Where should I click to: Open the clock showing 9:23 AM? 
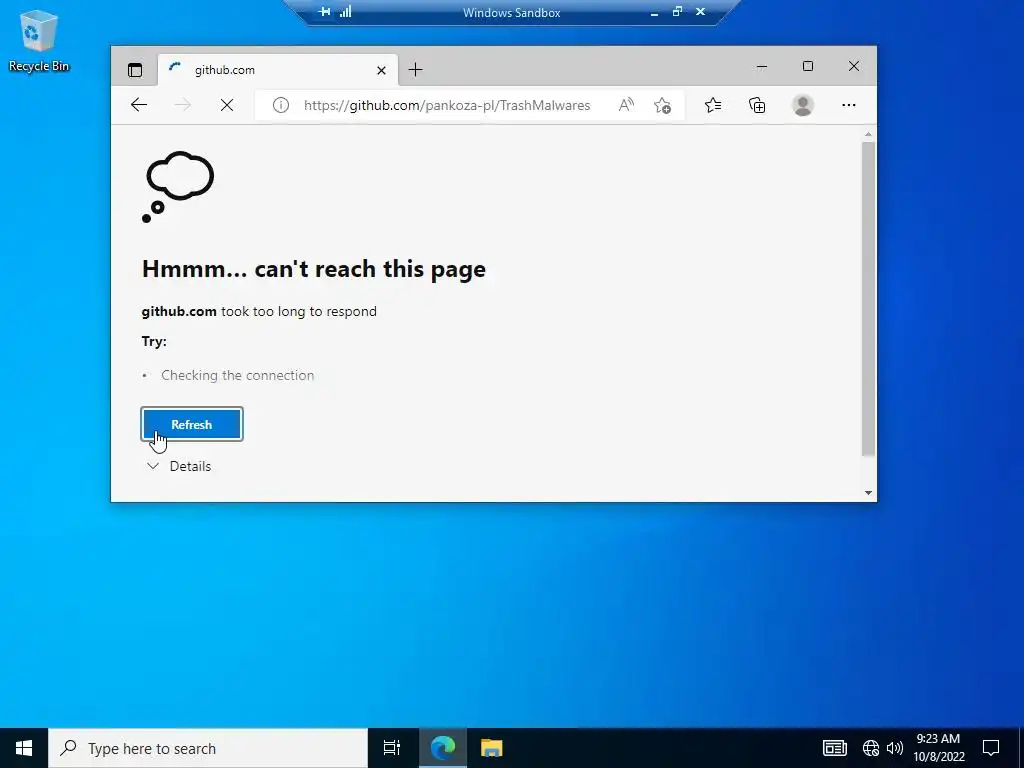click(x=938, y=748)
